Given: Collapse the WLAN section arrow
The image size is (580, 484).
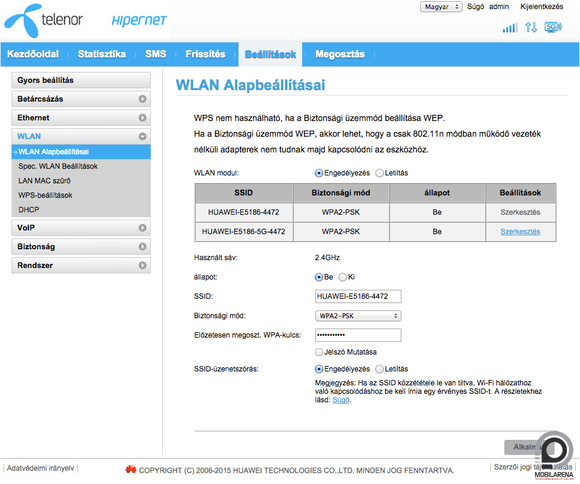Looking at the screenshot, I should 142,137.
